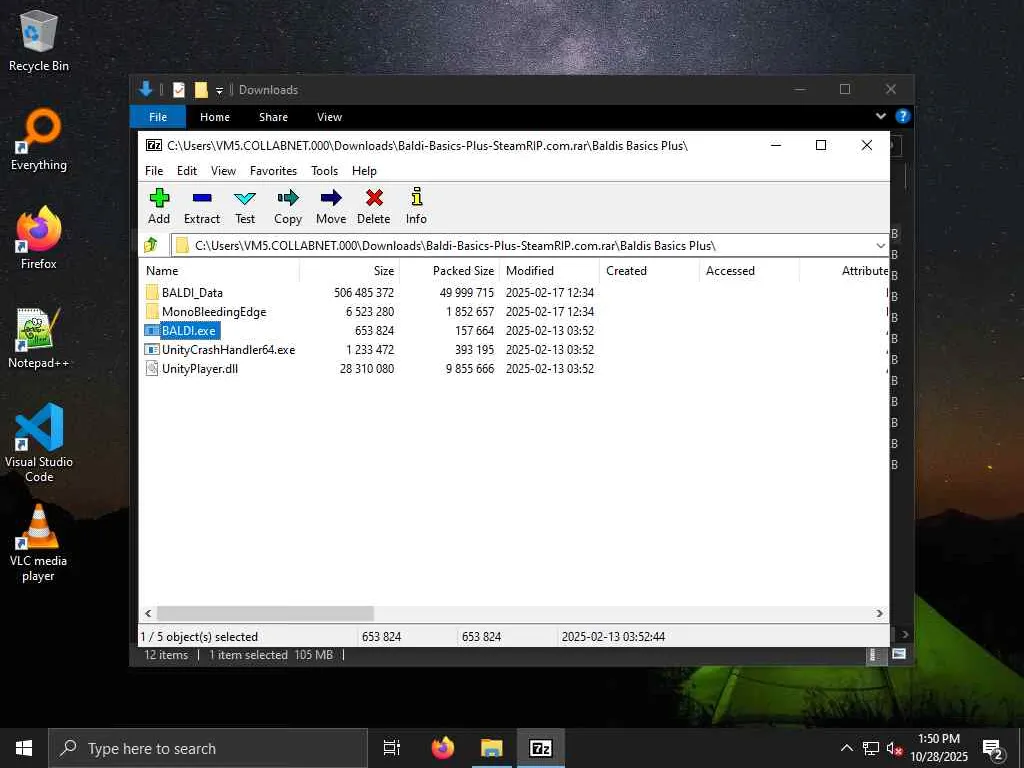Open the notification center icon
The image size is (1024, 768).
[993, 748]
